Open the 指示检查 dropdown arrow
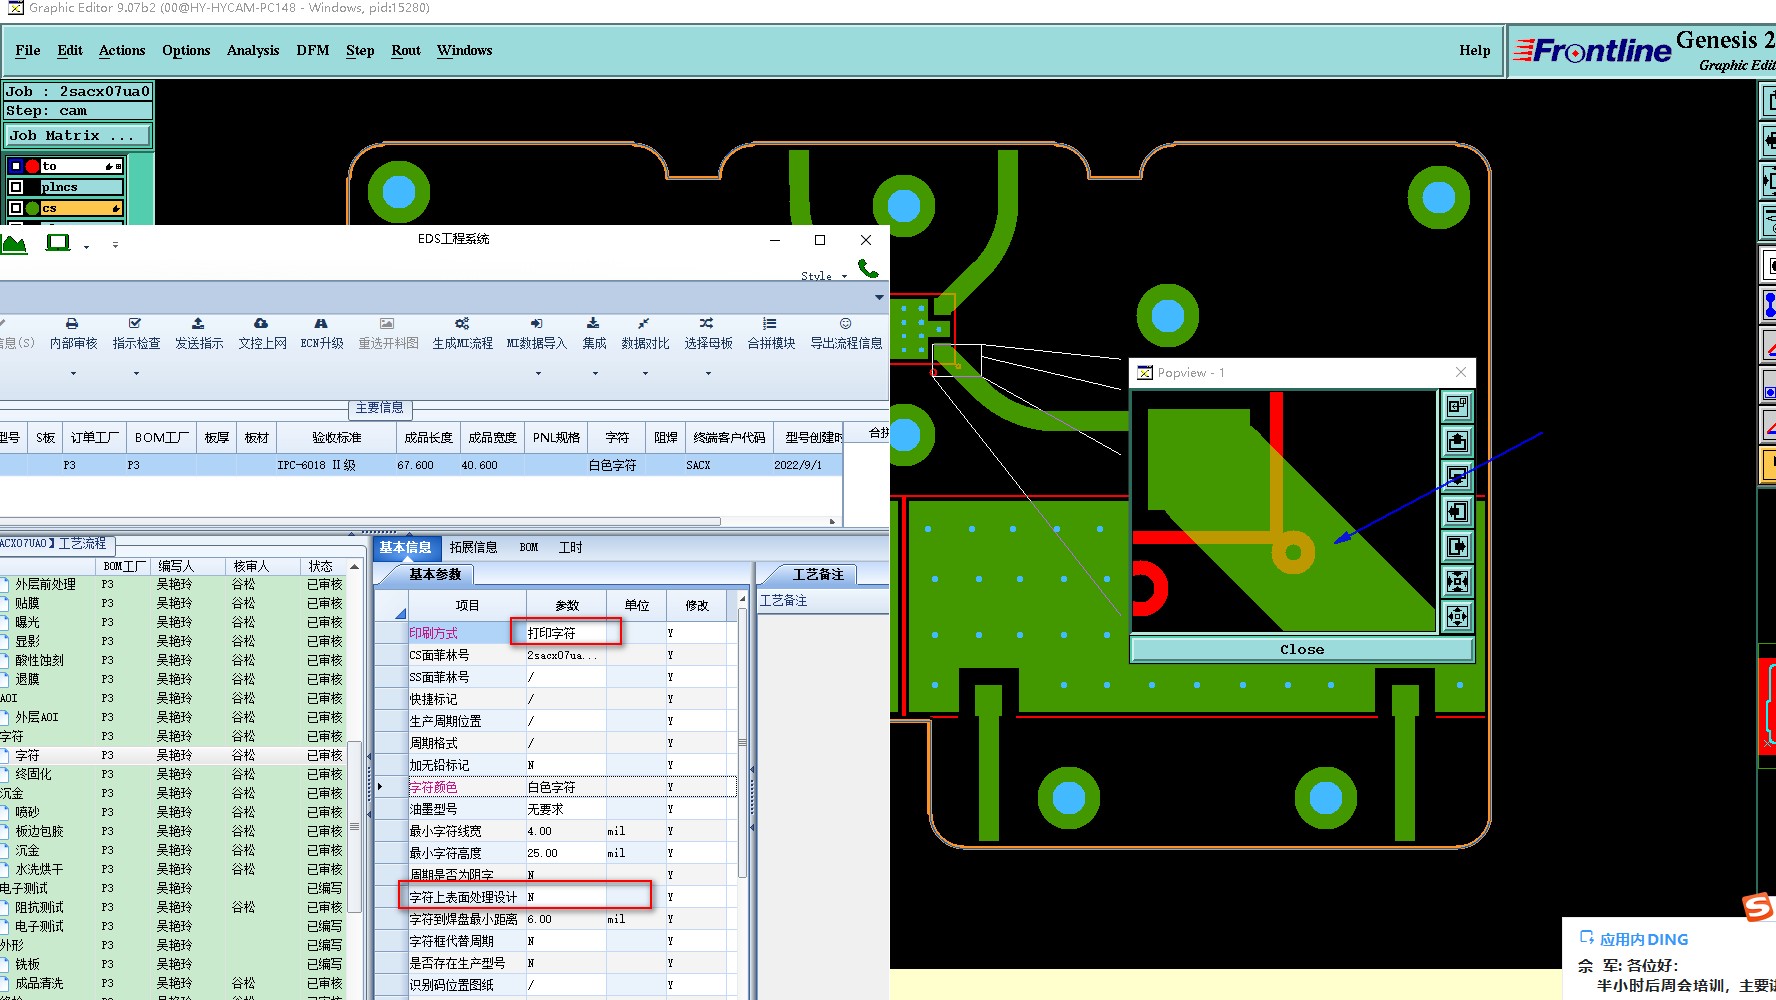The image size is (1776, 1000). 136,373
